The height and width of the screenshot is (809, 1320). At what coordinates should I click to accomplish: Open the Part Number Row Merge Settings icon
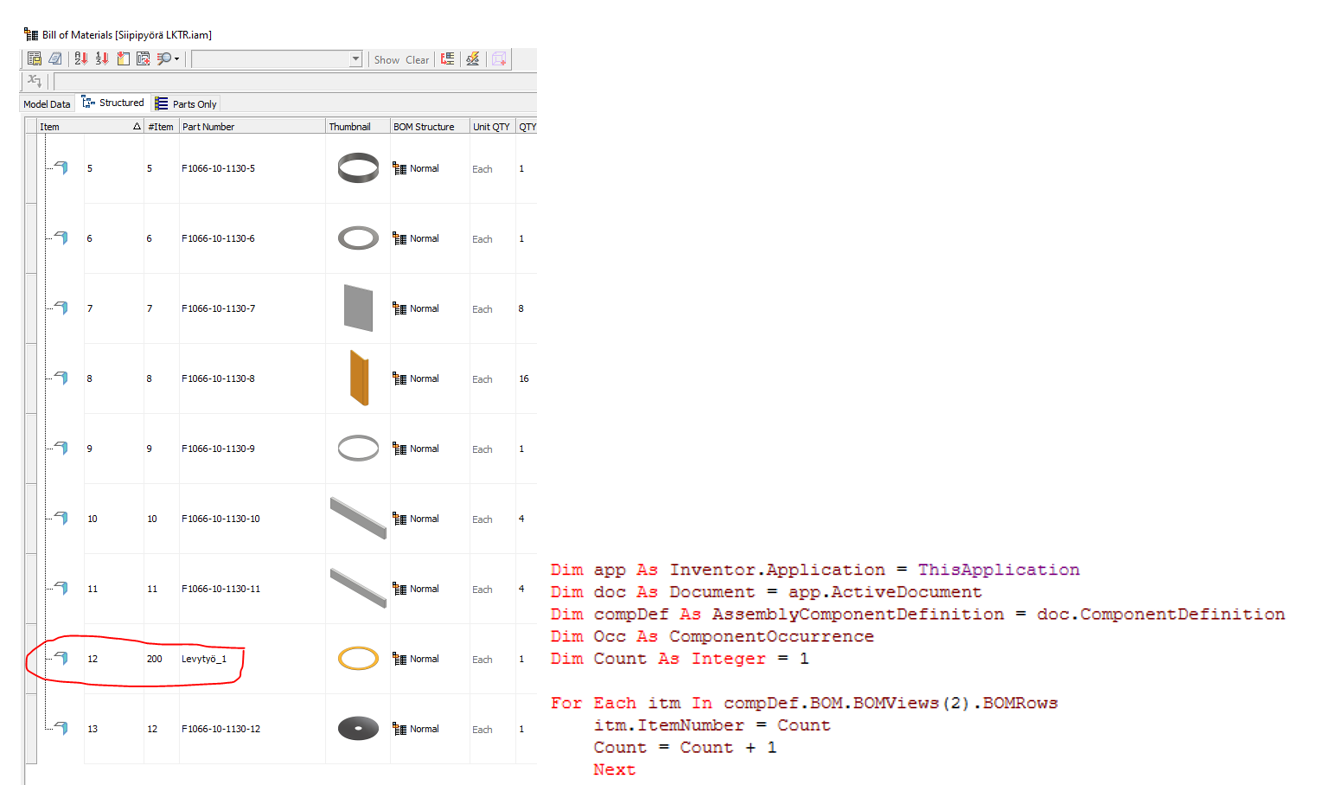pos(448,59)
